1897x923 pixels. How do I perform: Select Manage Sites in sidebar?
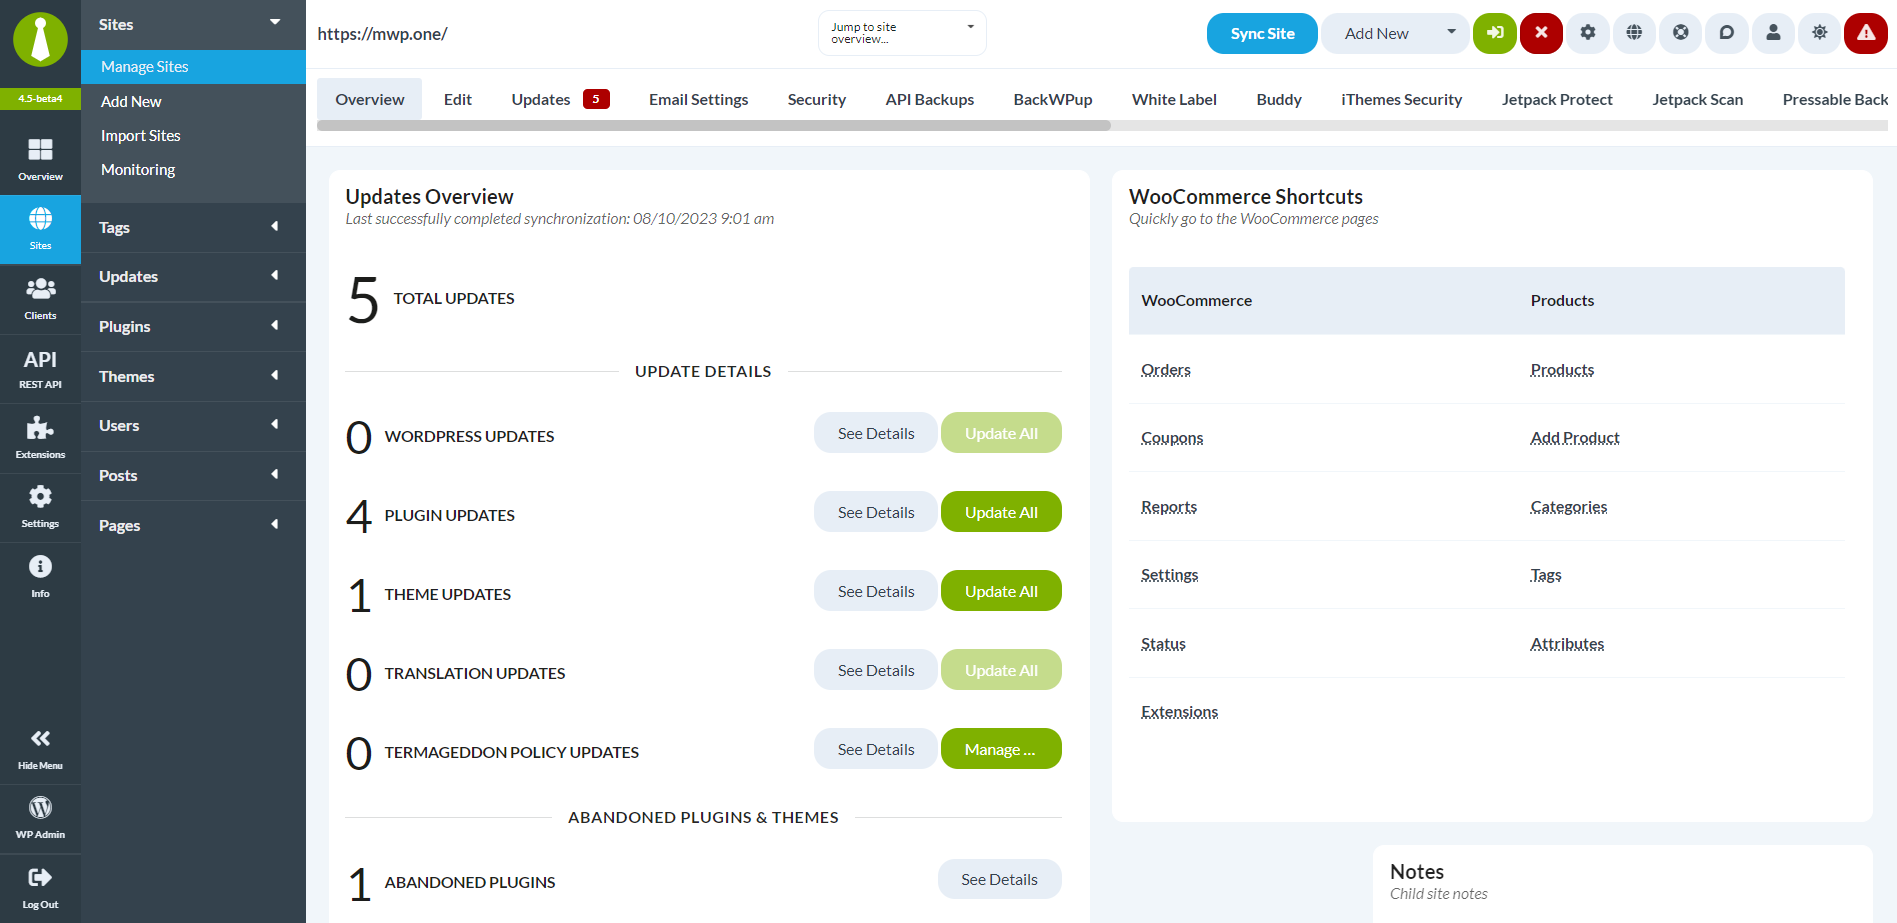point(193,67)
